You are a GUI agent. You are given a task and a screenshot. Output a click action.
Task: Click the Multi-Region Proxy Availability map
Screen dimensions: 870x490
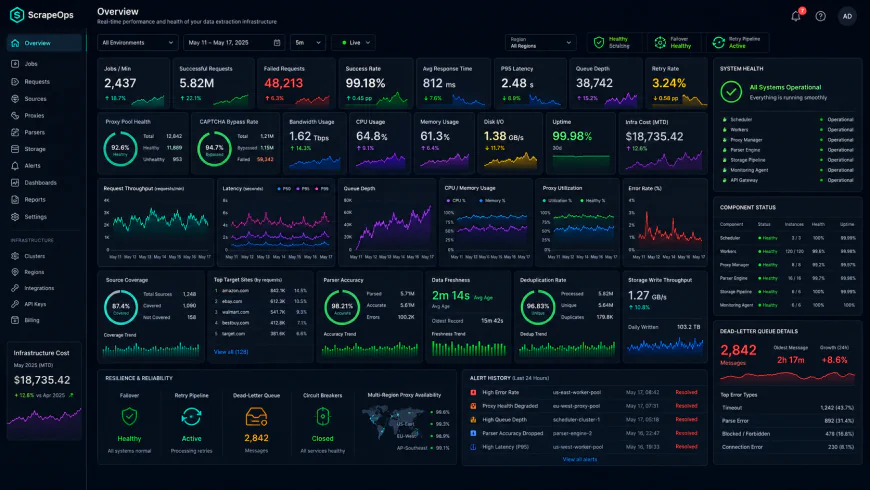click(394, 423)
